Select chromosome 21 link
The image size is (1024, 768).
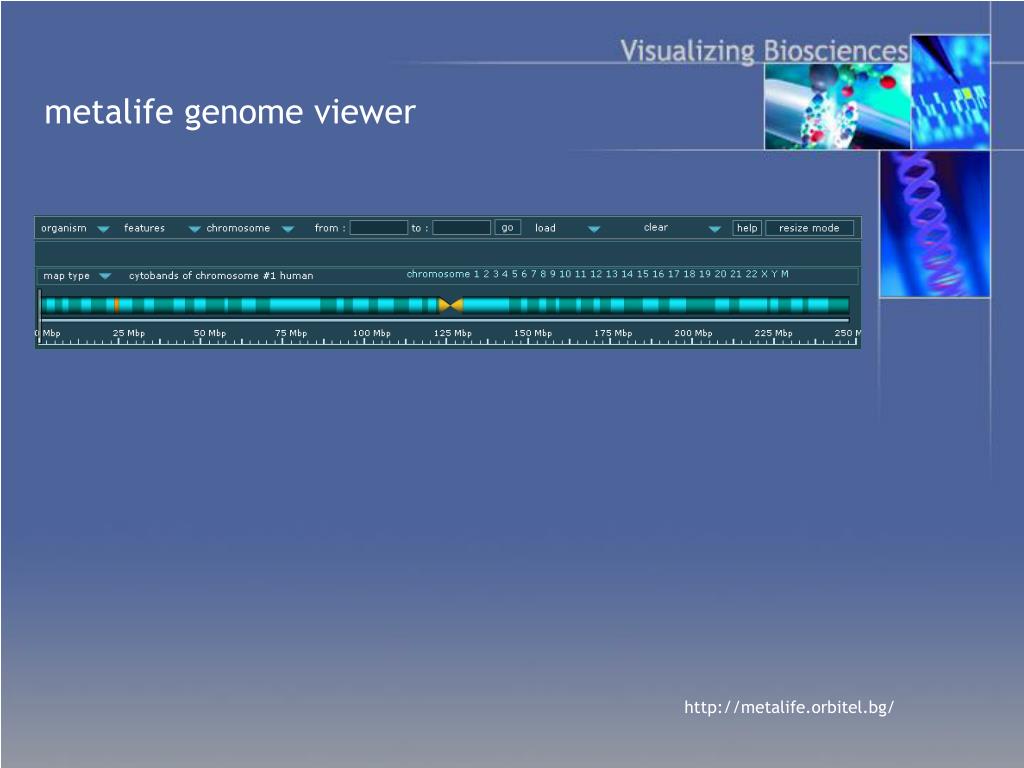pos(736,274)
